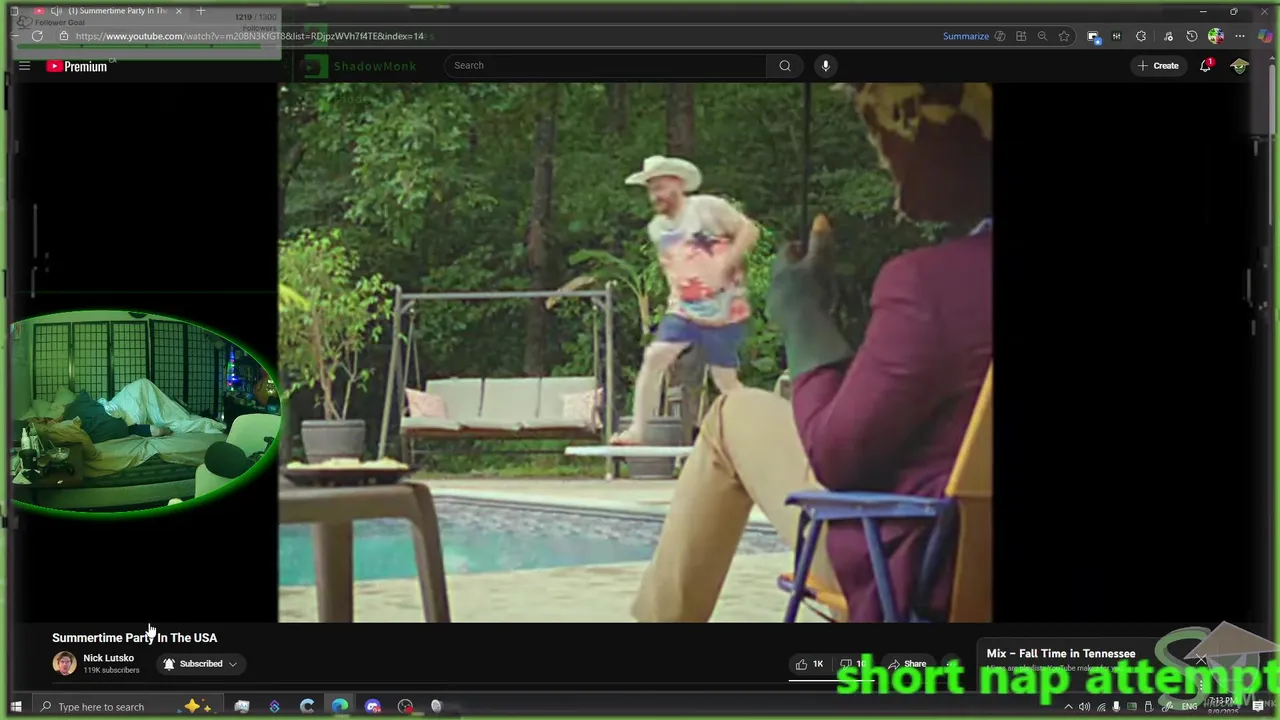The height and width of the screenshot is (720, 1280).
Task: Open the YouTube account avatar menu
Action: tap(1240, 66)
